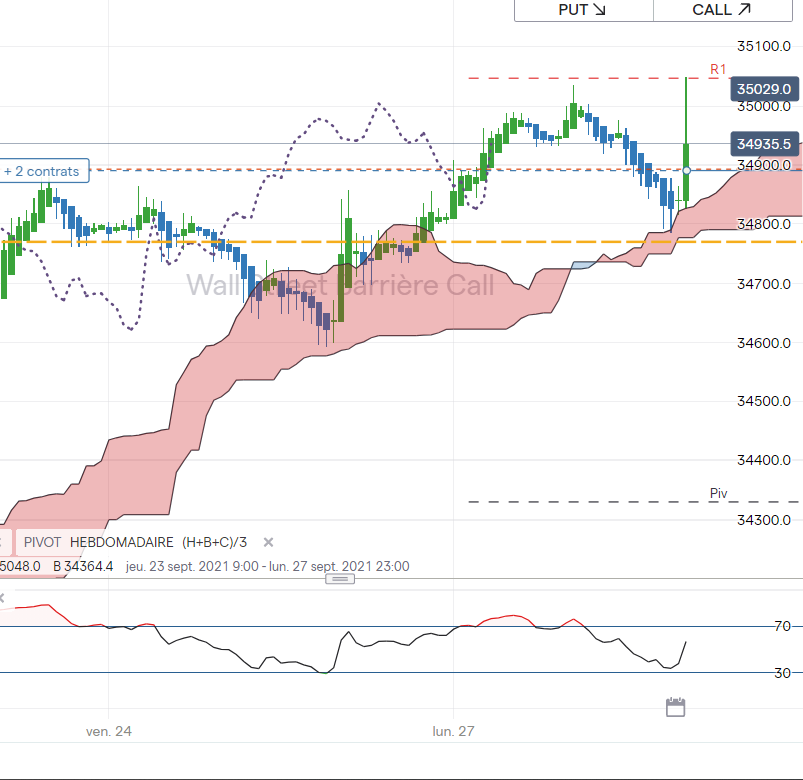The image size is (803, 780).
Task: Click the ven. 24 date label
Action: [x=109, y=731]
